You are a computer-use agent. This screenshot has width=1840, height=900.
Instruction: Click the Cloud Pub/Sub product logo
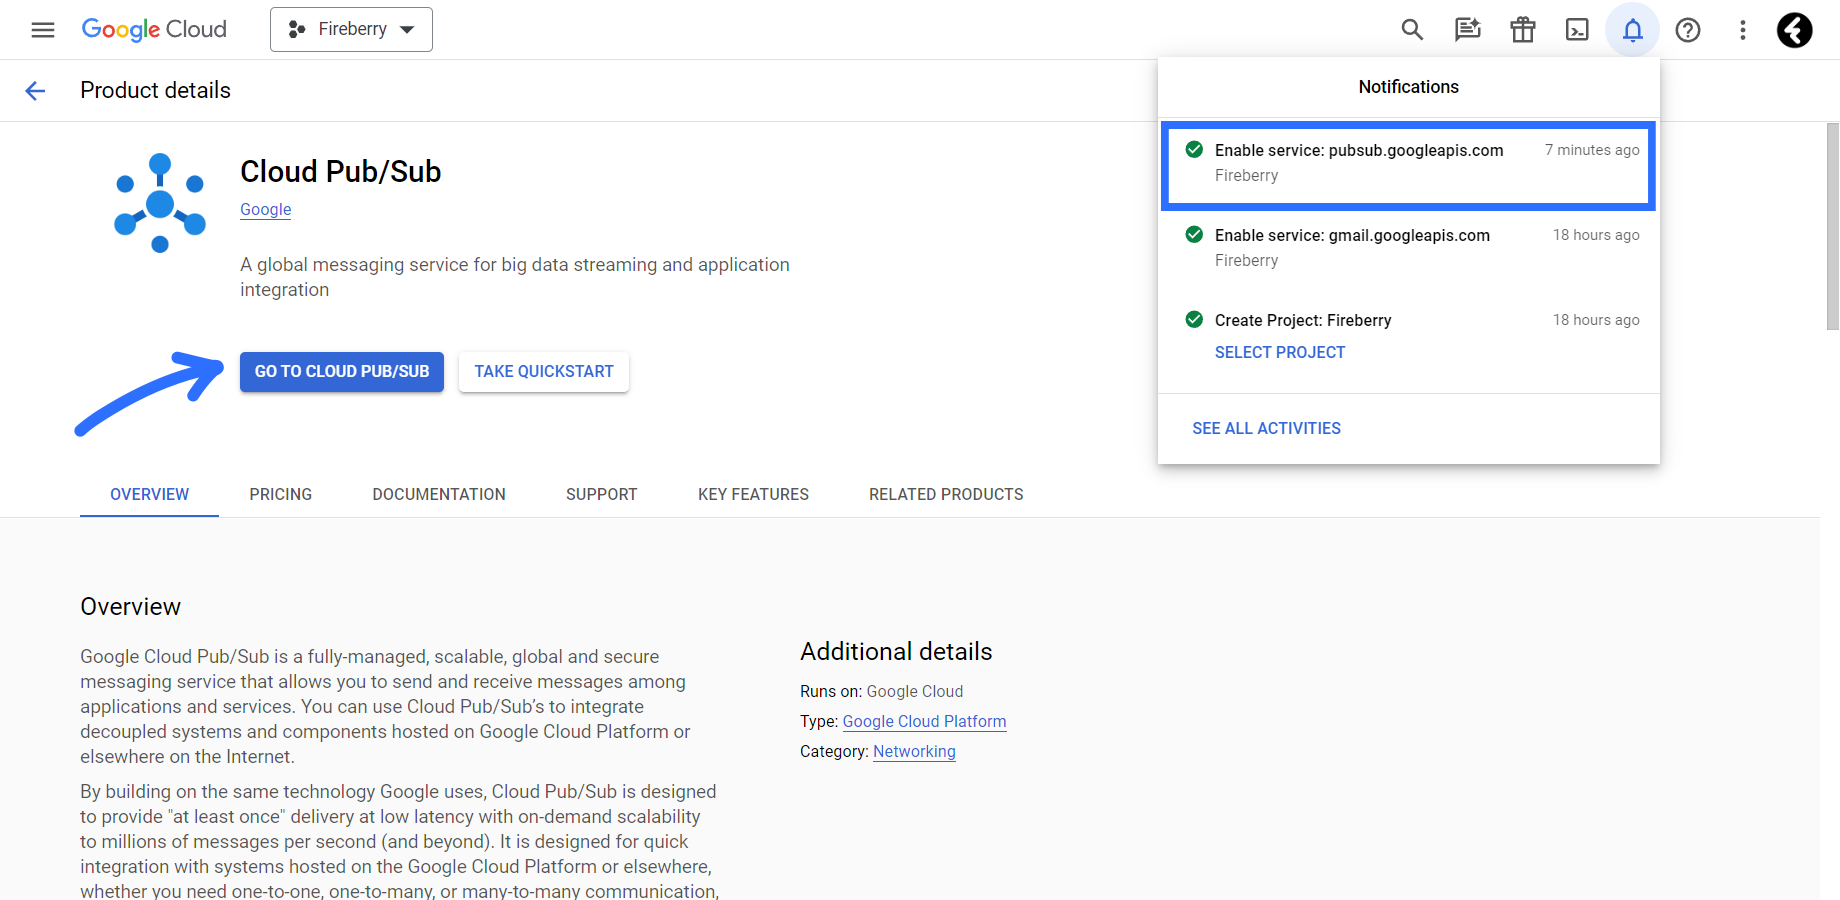tap(160, 203)
